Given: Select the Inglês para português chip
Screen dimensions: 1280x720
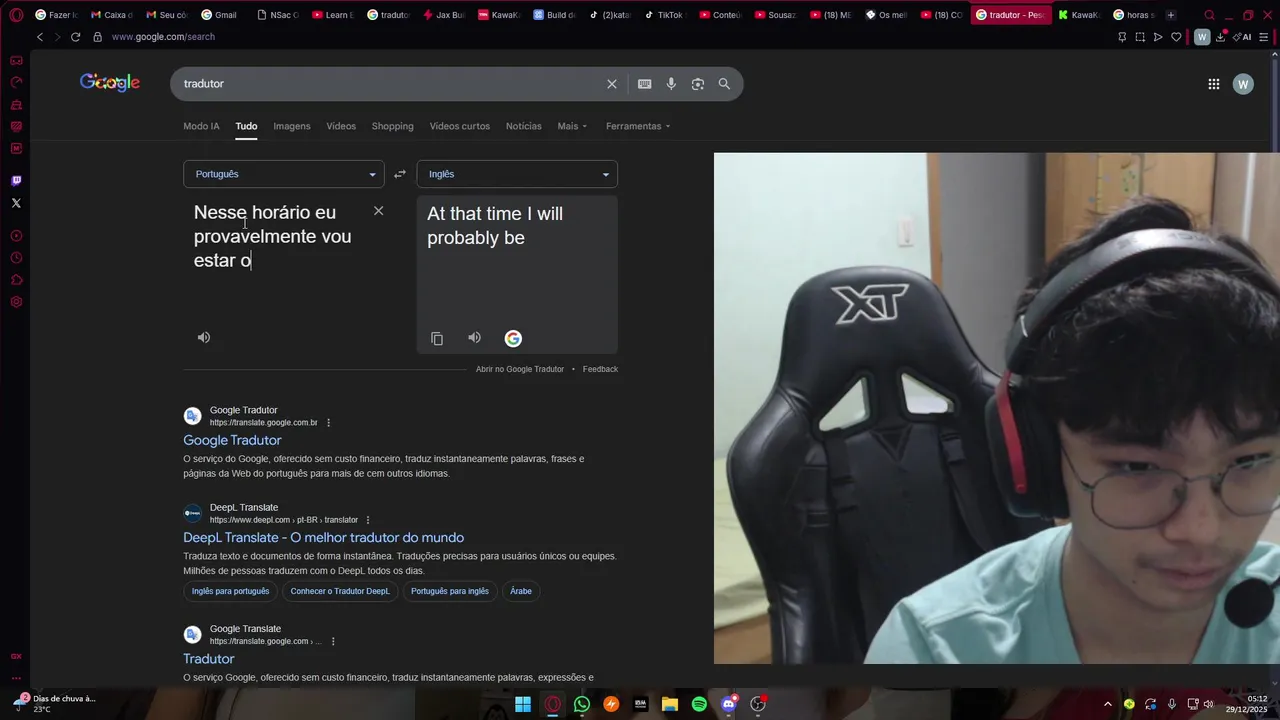Looking at the screenshot, I should 230,591.
